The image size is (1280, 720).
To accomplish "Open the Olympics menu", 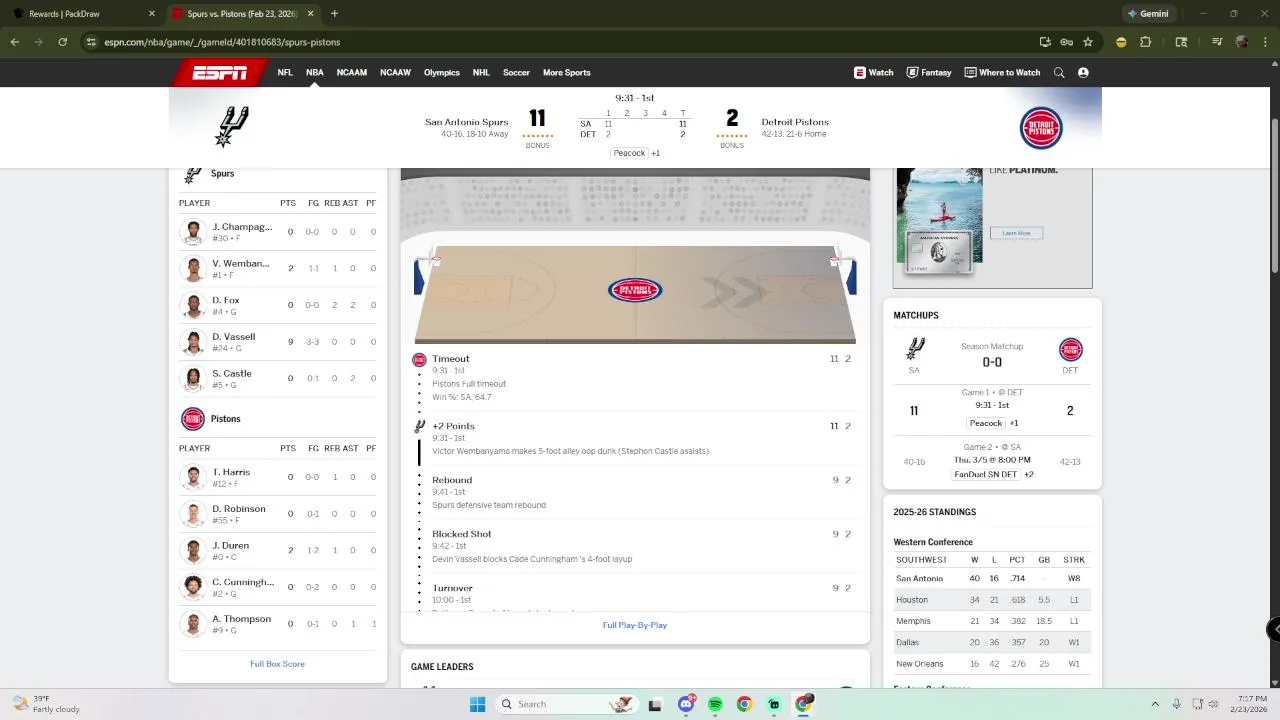I will (442, 73).
